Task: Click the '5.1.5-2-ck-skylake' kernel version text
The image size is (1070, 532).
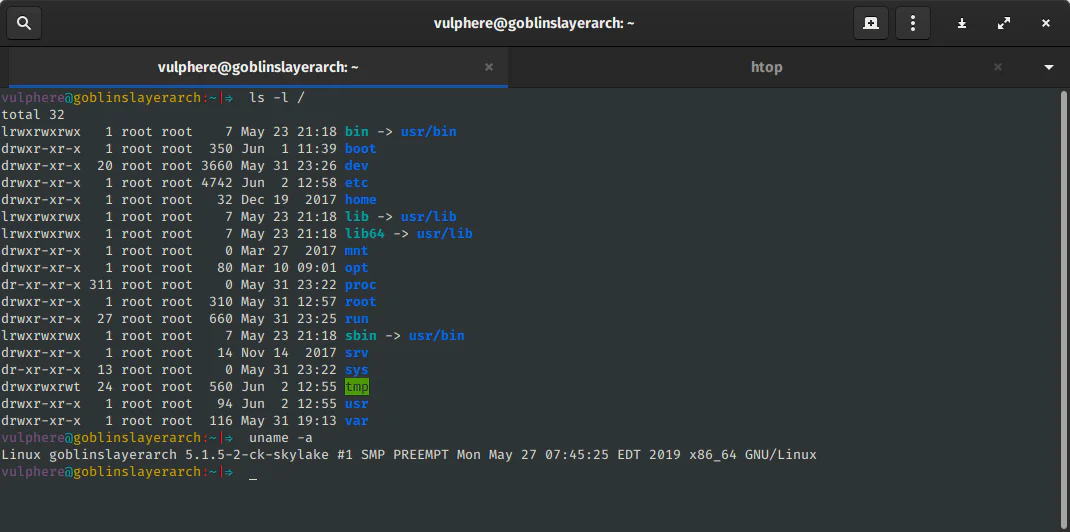Action: pyautogui.click(x=257, y=455)
